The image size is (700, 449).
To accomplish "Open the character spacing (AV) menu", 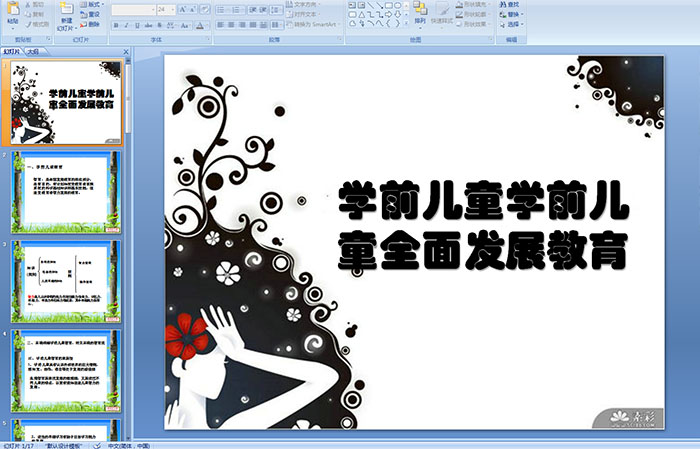I will tap(171, 25).
